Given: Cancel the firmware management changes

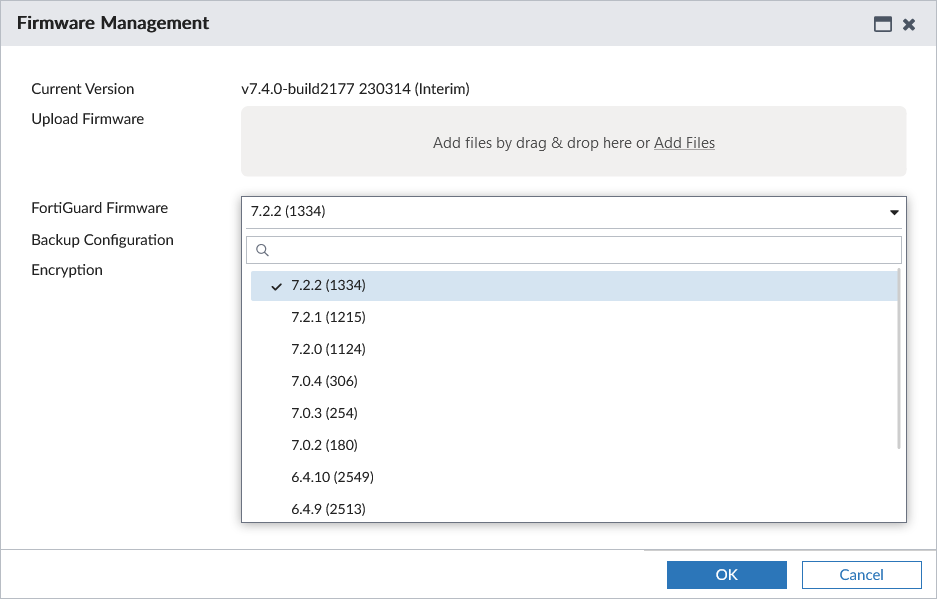Looking at the screenshot, I should (861, 574).
